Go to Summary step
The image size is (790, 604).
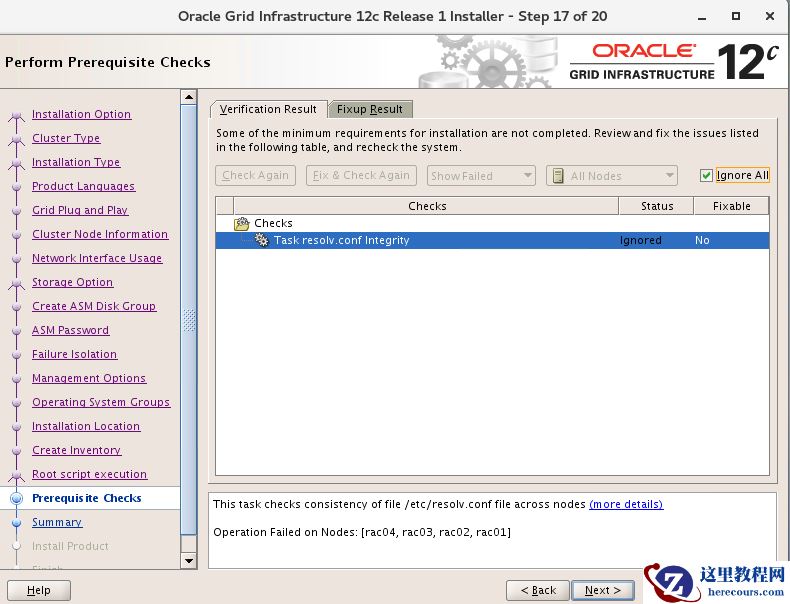coord(57,522)
